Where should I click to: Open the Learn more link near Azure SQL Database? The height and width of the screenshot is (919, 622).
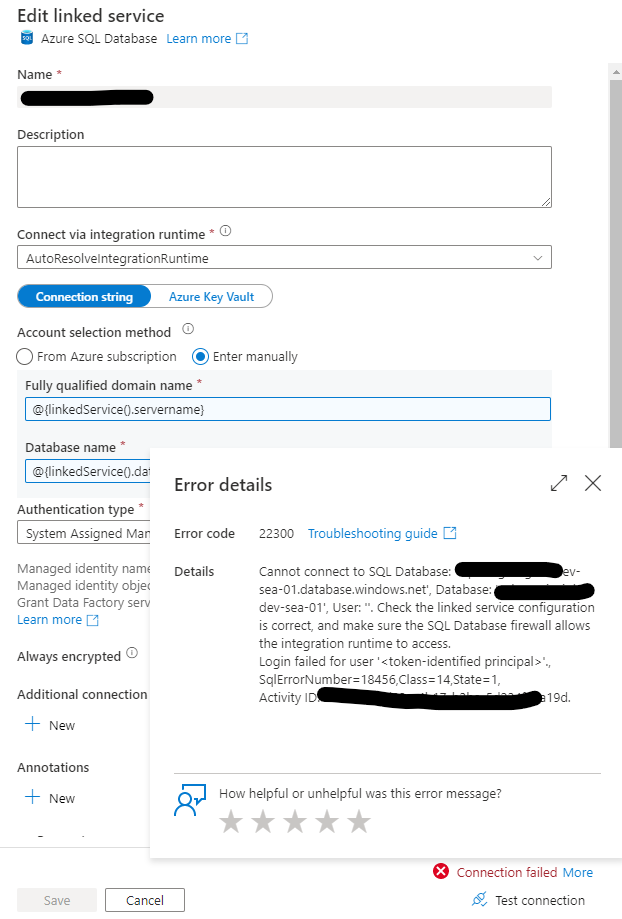(199, 39)
